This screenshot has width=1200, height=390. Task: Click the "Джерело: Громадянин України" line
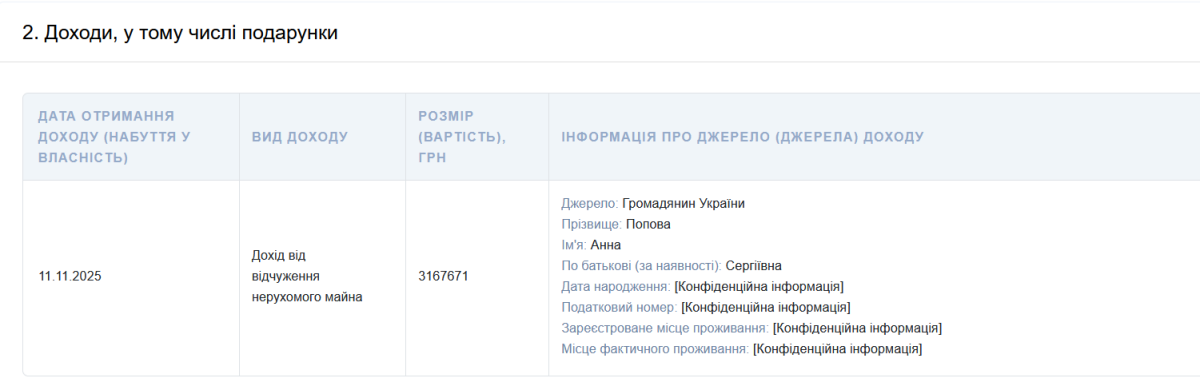coord(653,204)
